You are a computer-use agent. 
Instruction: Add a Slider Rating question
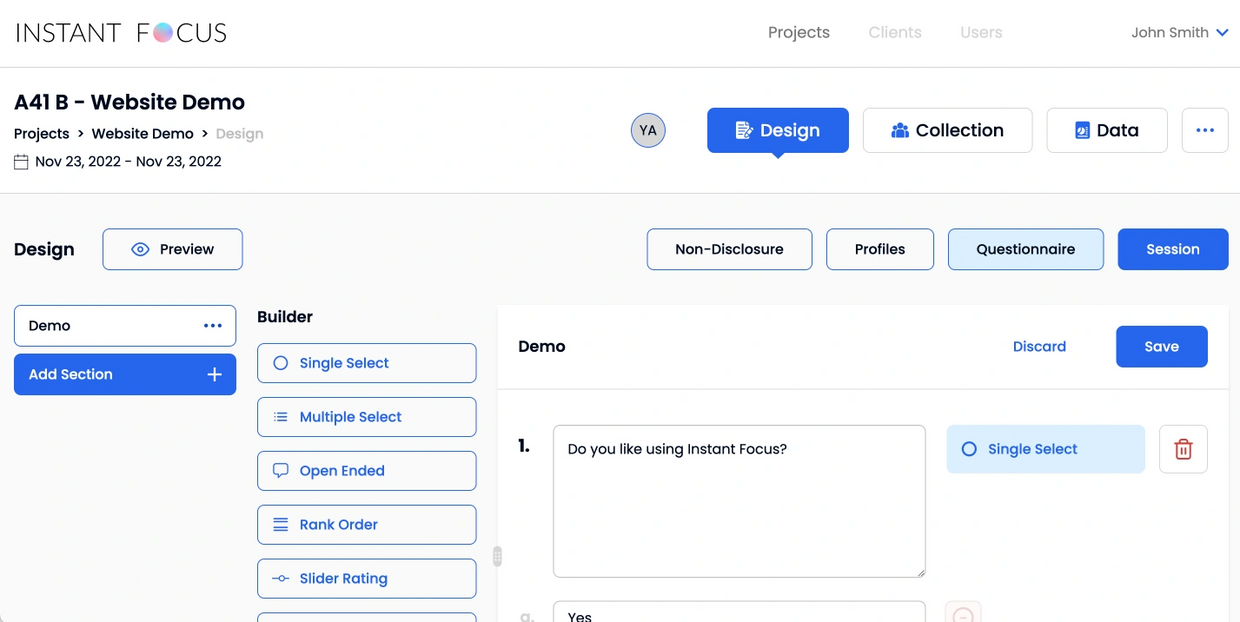pyautogui.click(x=366, y=578)
